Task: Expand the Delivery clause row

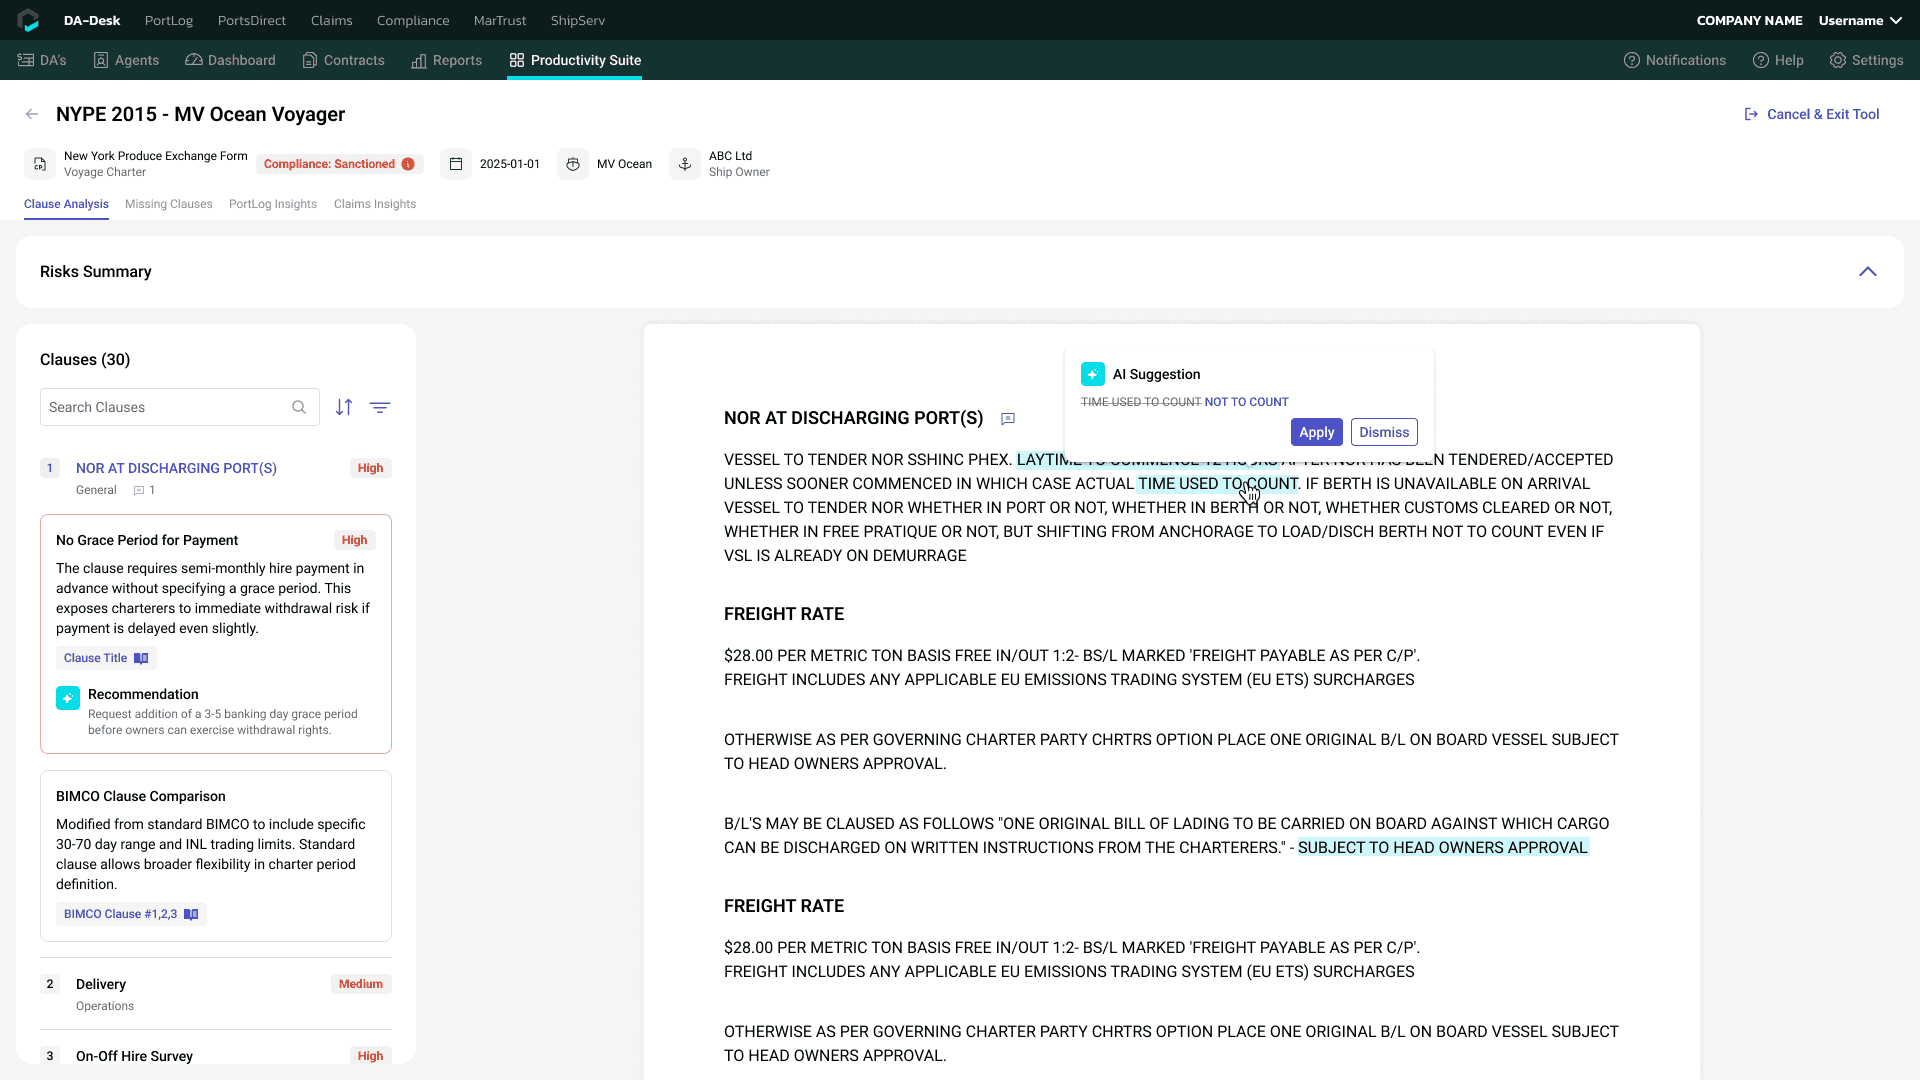Action: coord(216,994)
